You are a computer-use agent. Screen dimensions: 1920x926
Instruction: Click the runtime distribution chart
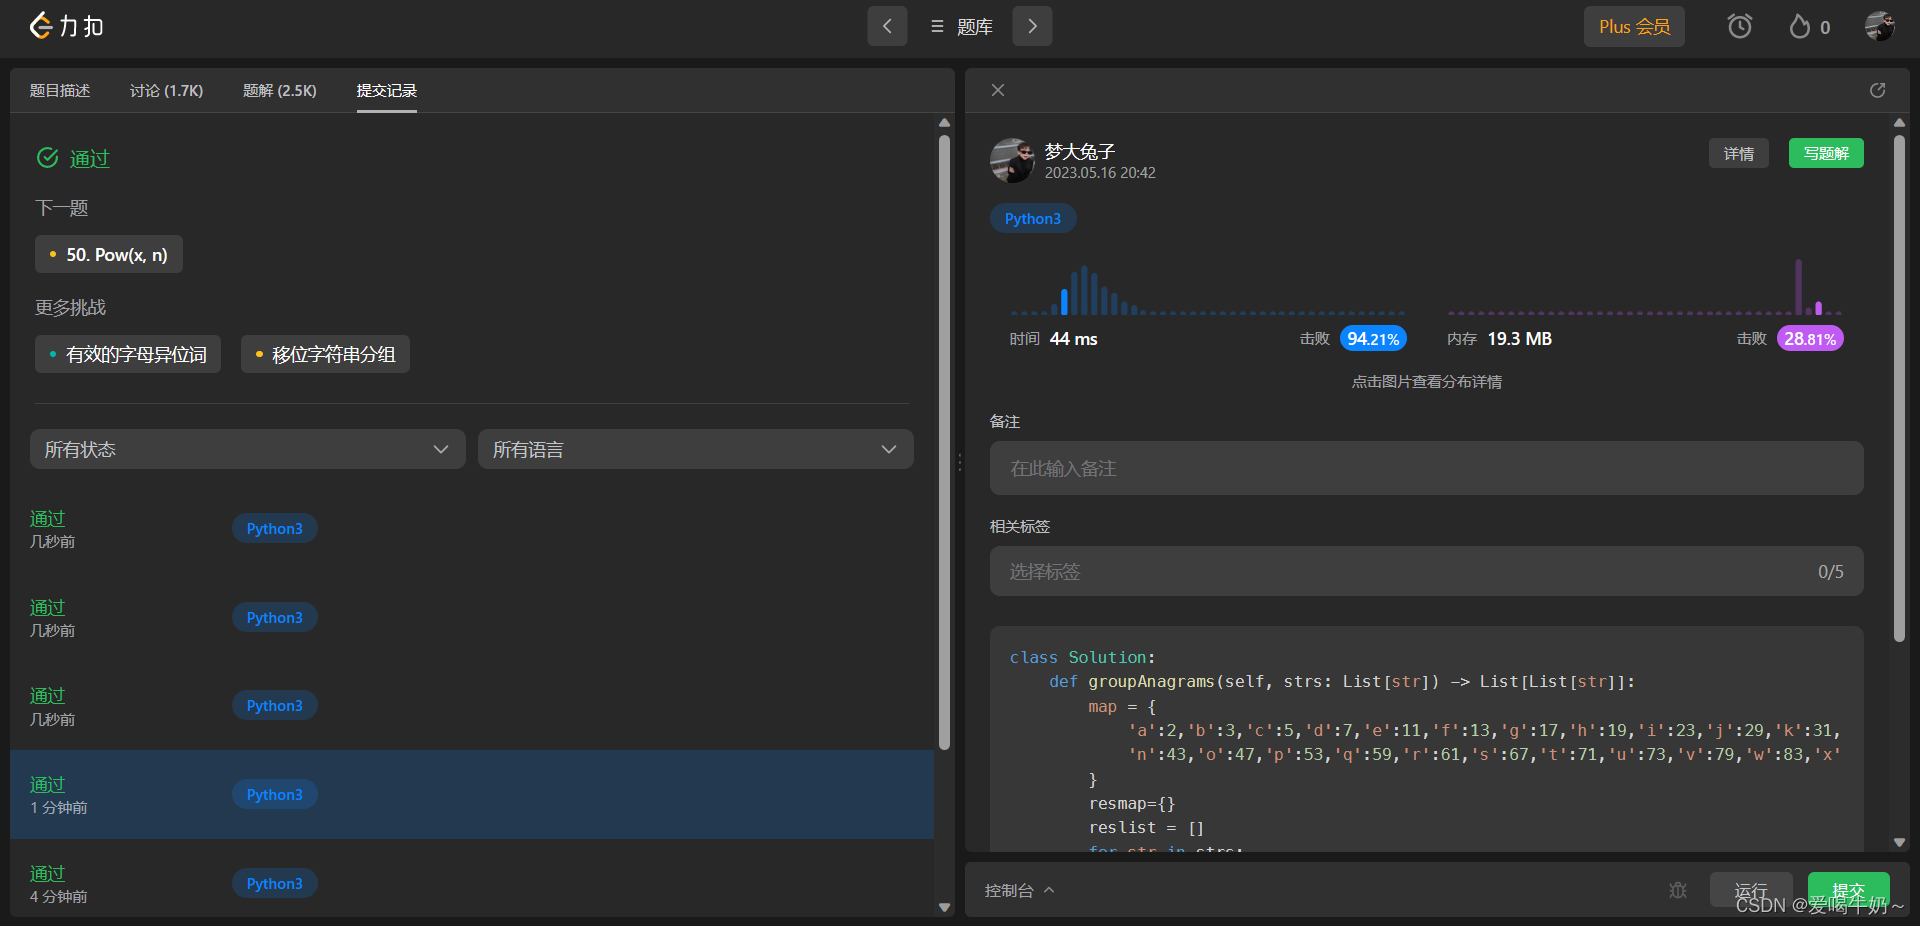pos(1207,288)
